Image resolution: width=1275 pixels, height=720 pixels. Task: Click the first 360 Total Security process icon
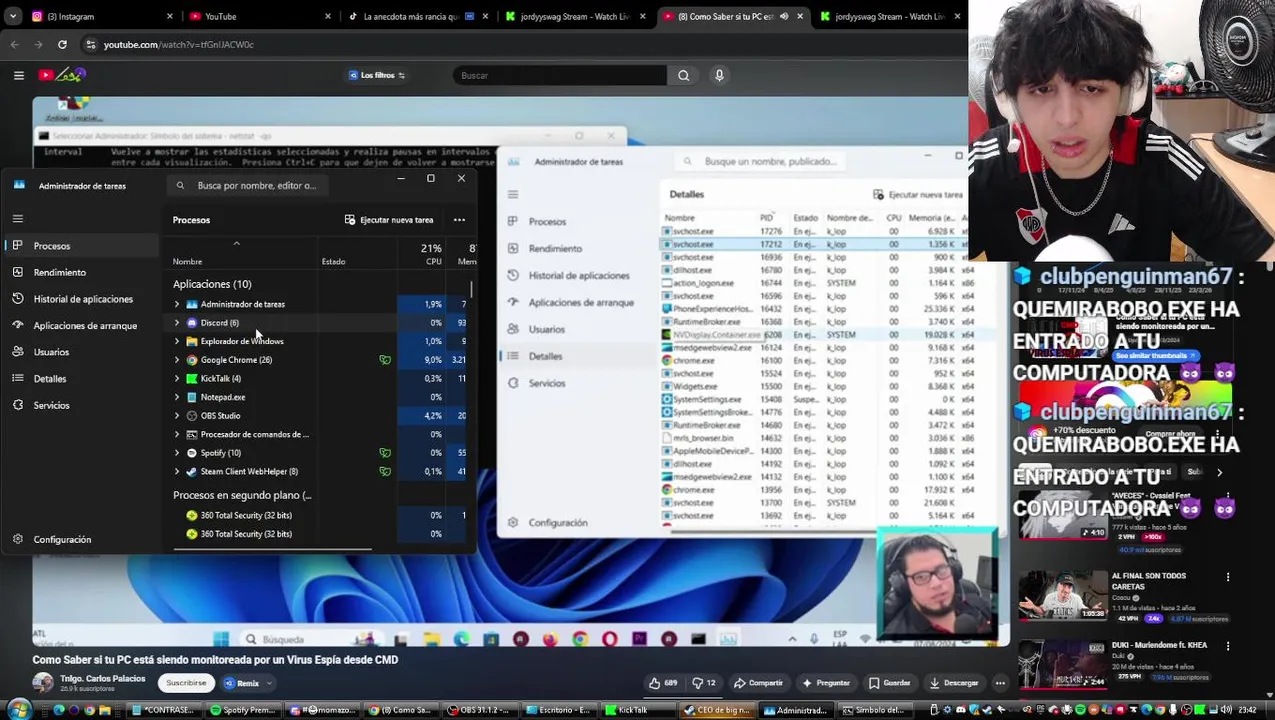192,515
